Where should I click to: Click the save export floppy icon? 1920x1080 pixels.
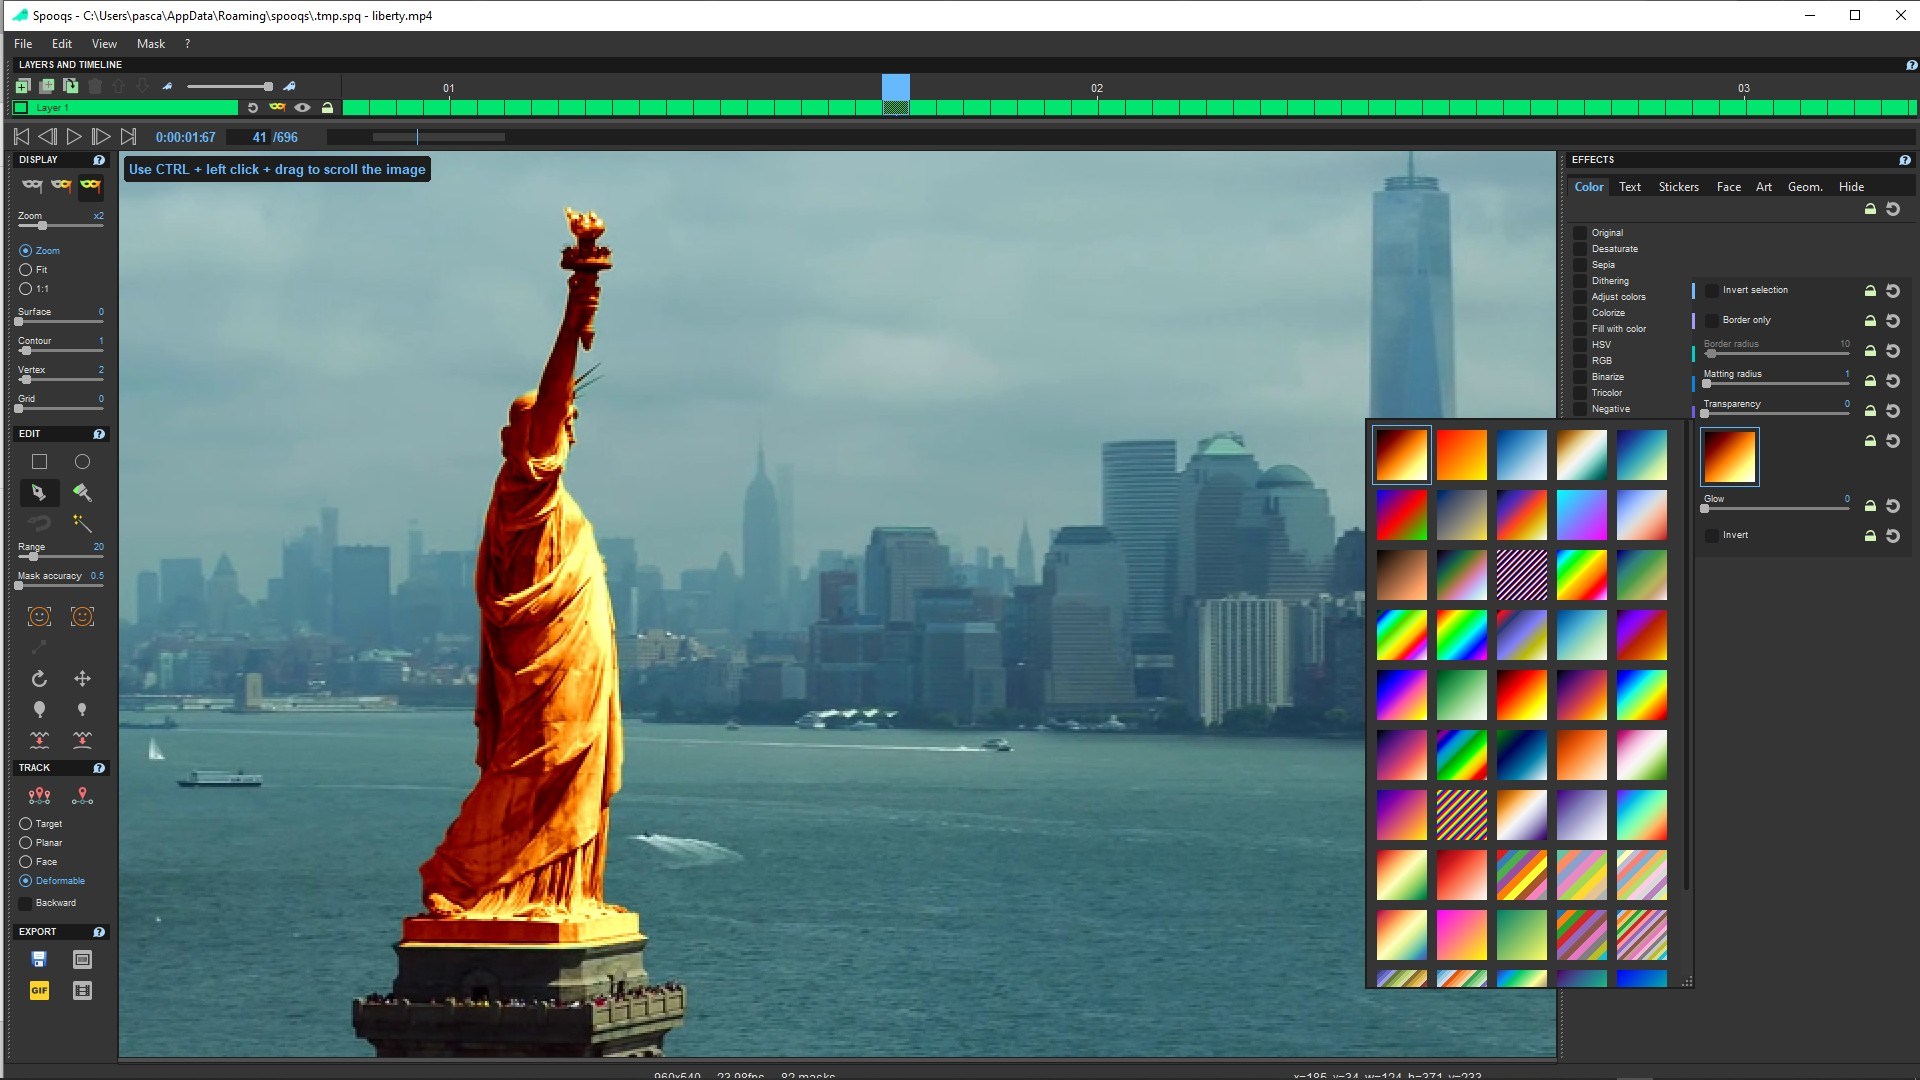39,959
